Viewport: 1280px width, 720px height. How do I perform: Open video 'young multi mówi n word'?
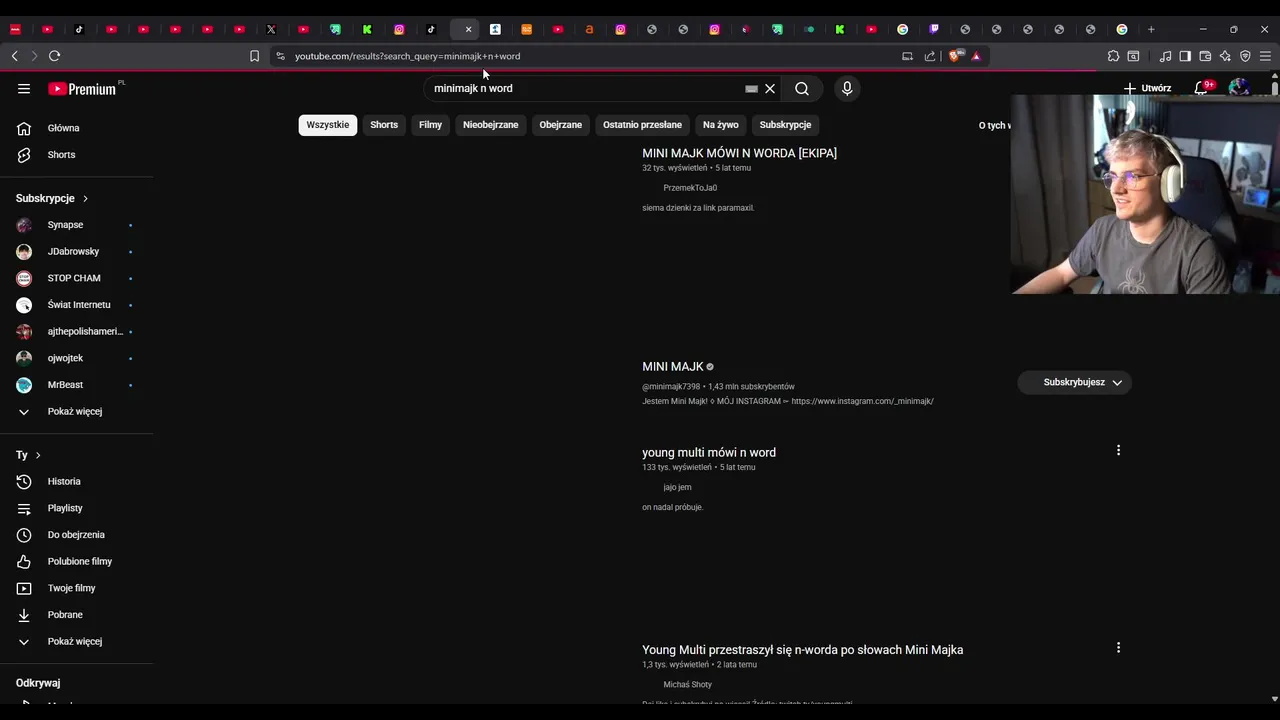tap(709, 452)
